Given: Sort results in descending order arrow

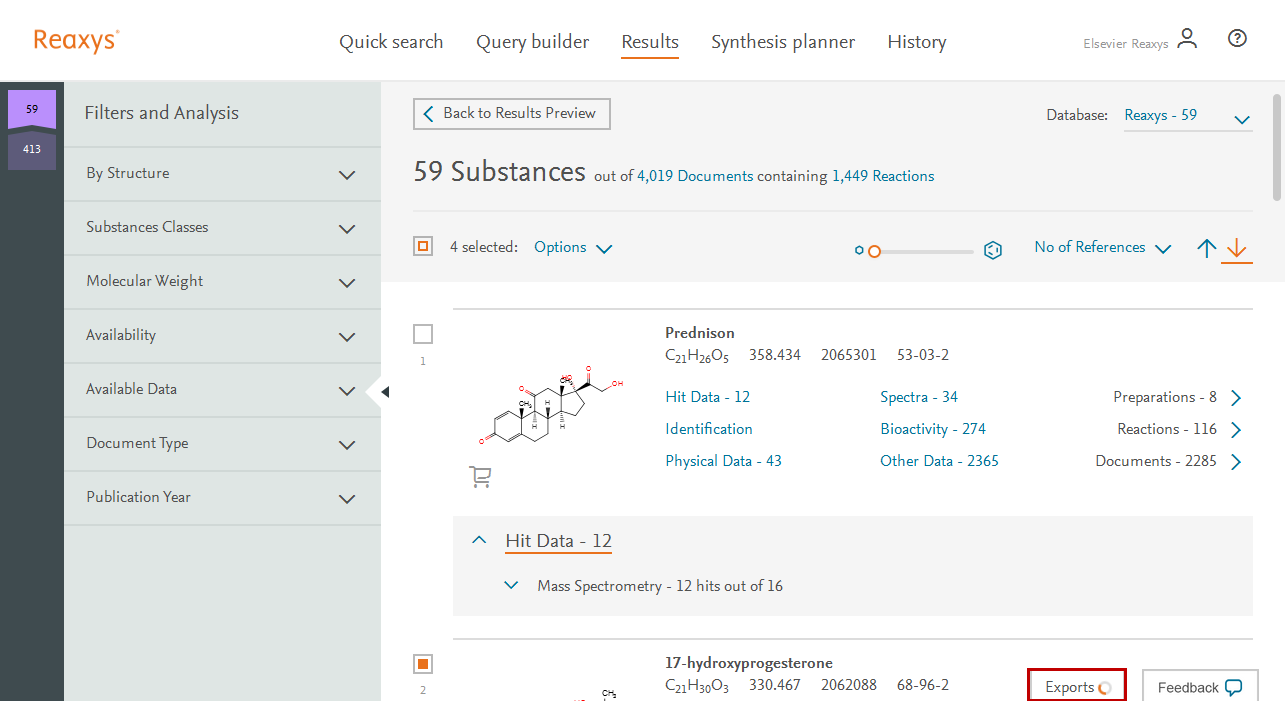Looking at the screenshot, I should click(x=1237, y=248).
